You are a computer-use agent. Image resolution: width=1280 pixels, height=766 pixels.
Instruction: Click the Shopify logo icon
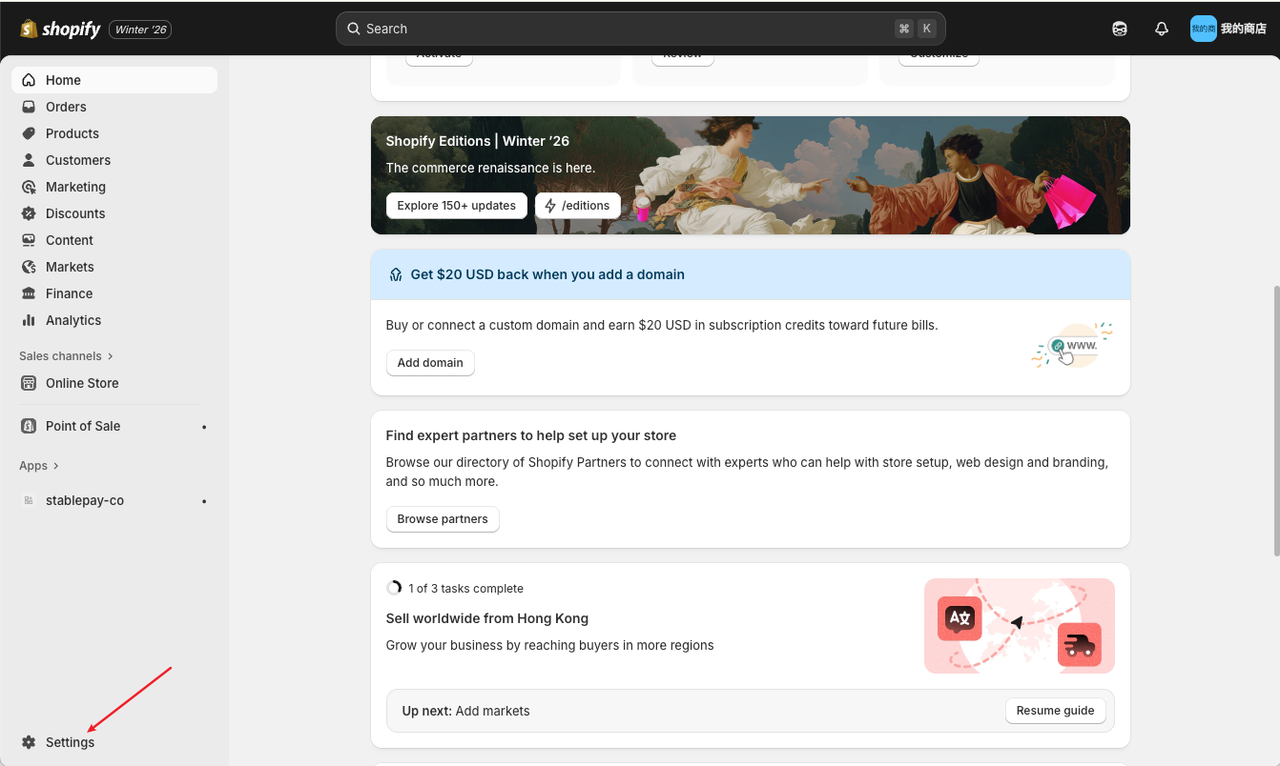pyautogui.click(x=29, y=29)
